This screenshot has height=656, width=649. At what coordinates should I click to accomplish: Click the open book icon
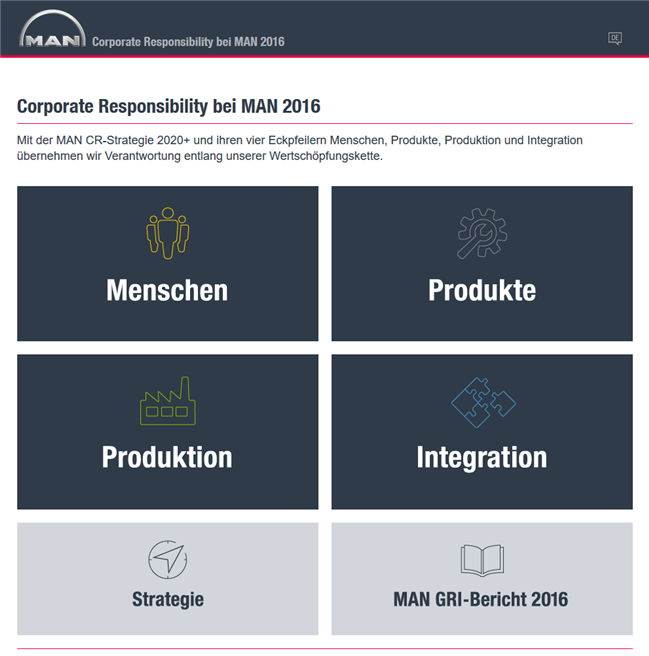coord(481,559)
